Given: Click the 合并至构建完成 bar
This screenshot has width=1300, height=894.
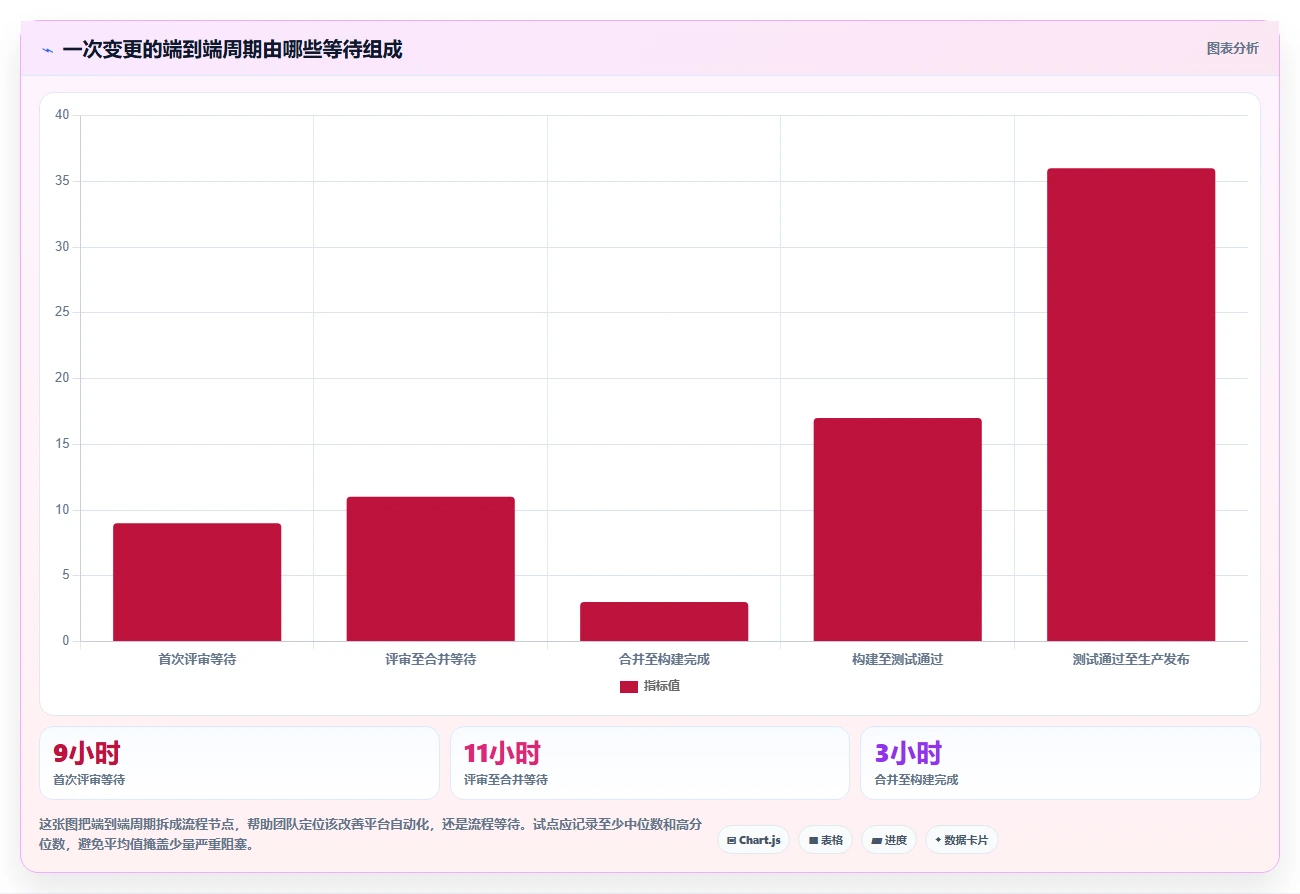Looking at the screenshot, I should coord(664,621).
